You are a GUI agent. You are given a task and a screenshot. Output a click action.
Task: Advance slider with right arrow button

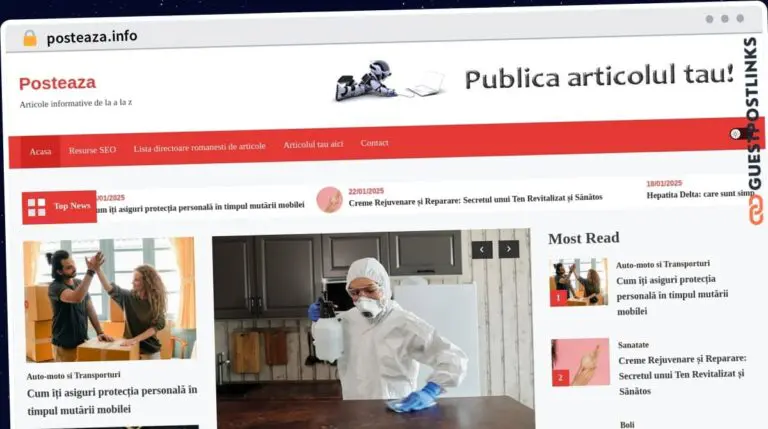point(509,249)
